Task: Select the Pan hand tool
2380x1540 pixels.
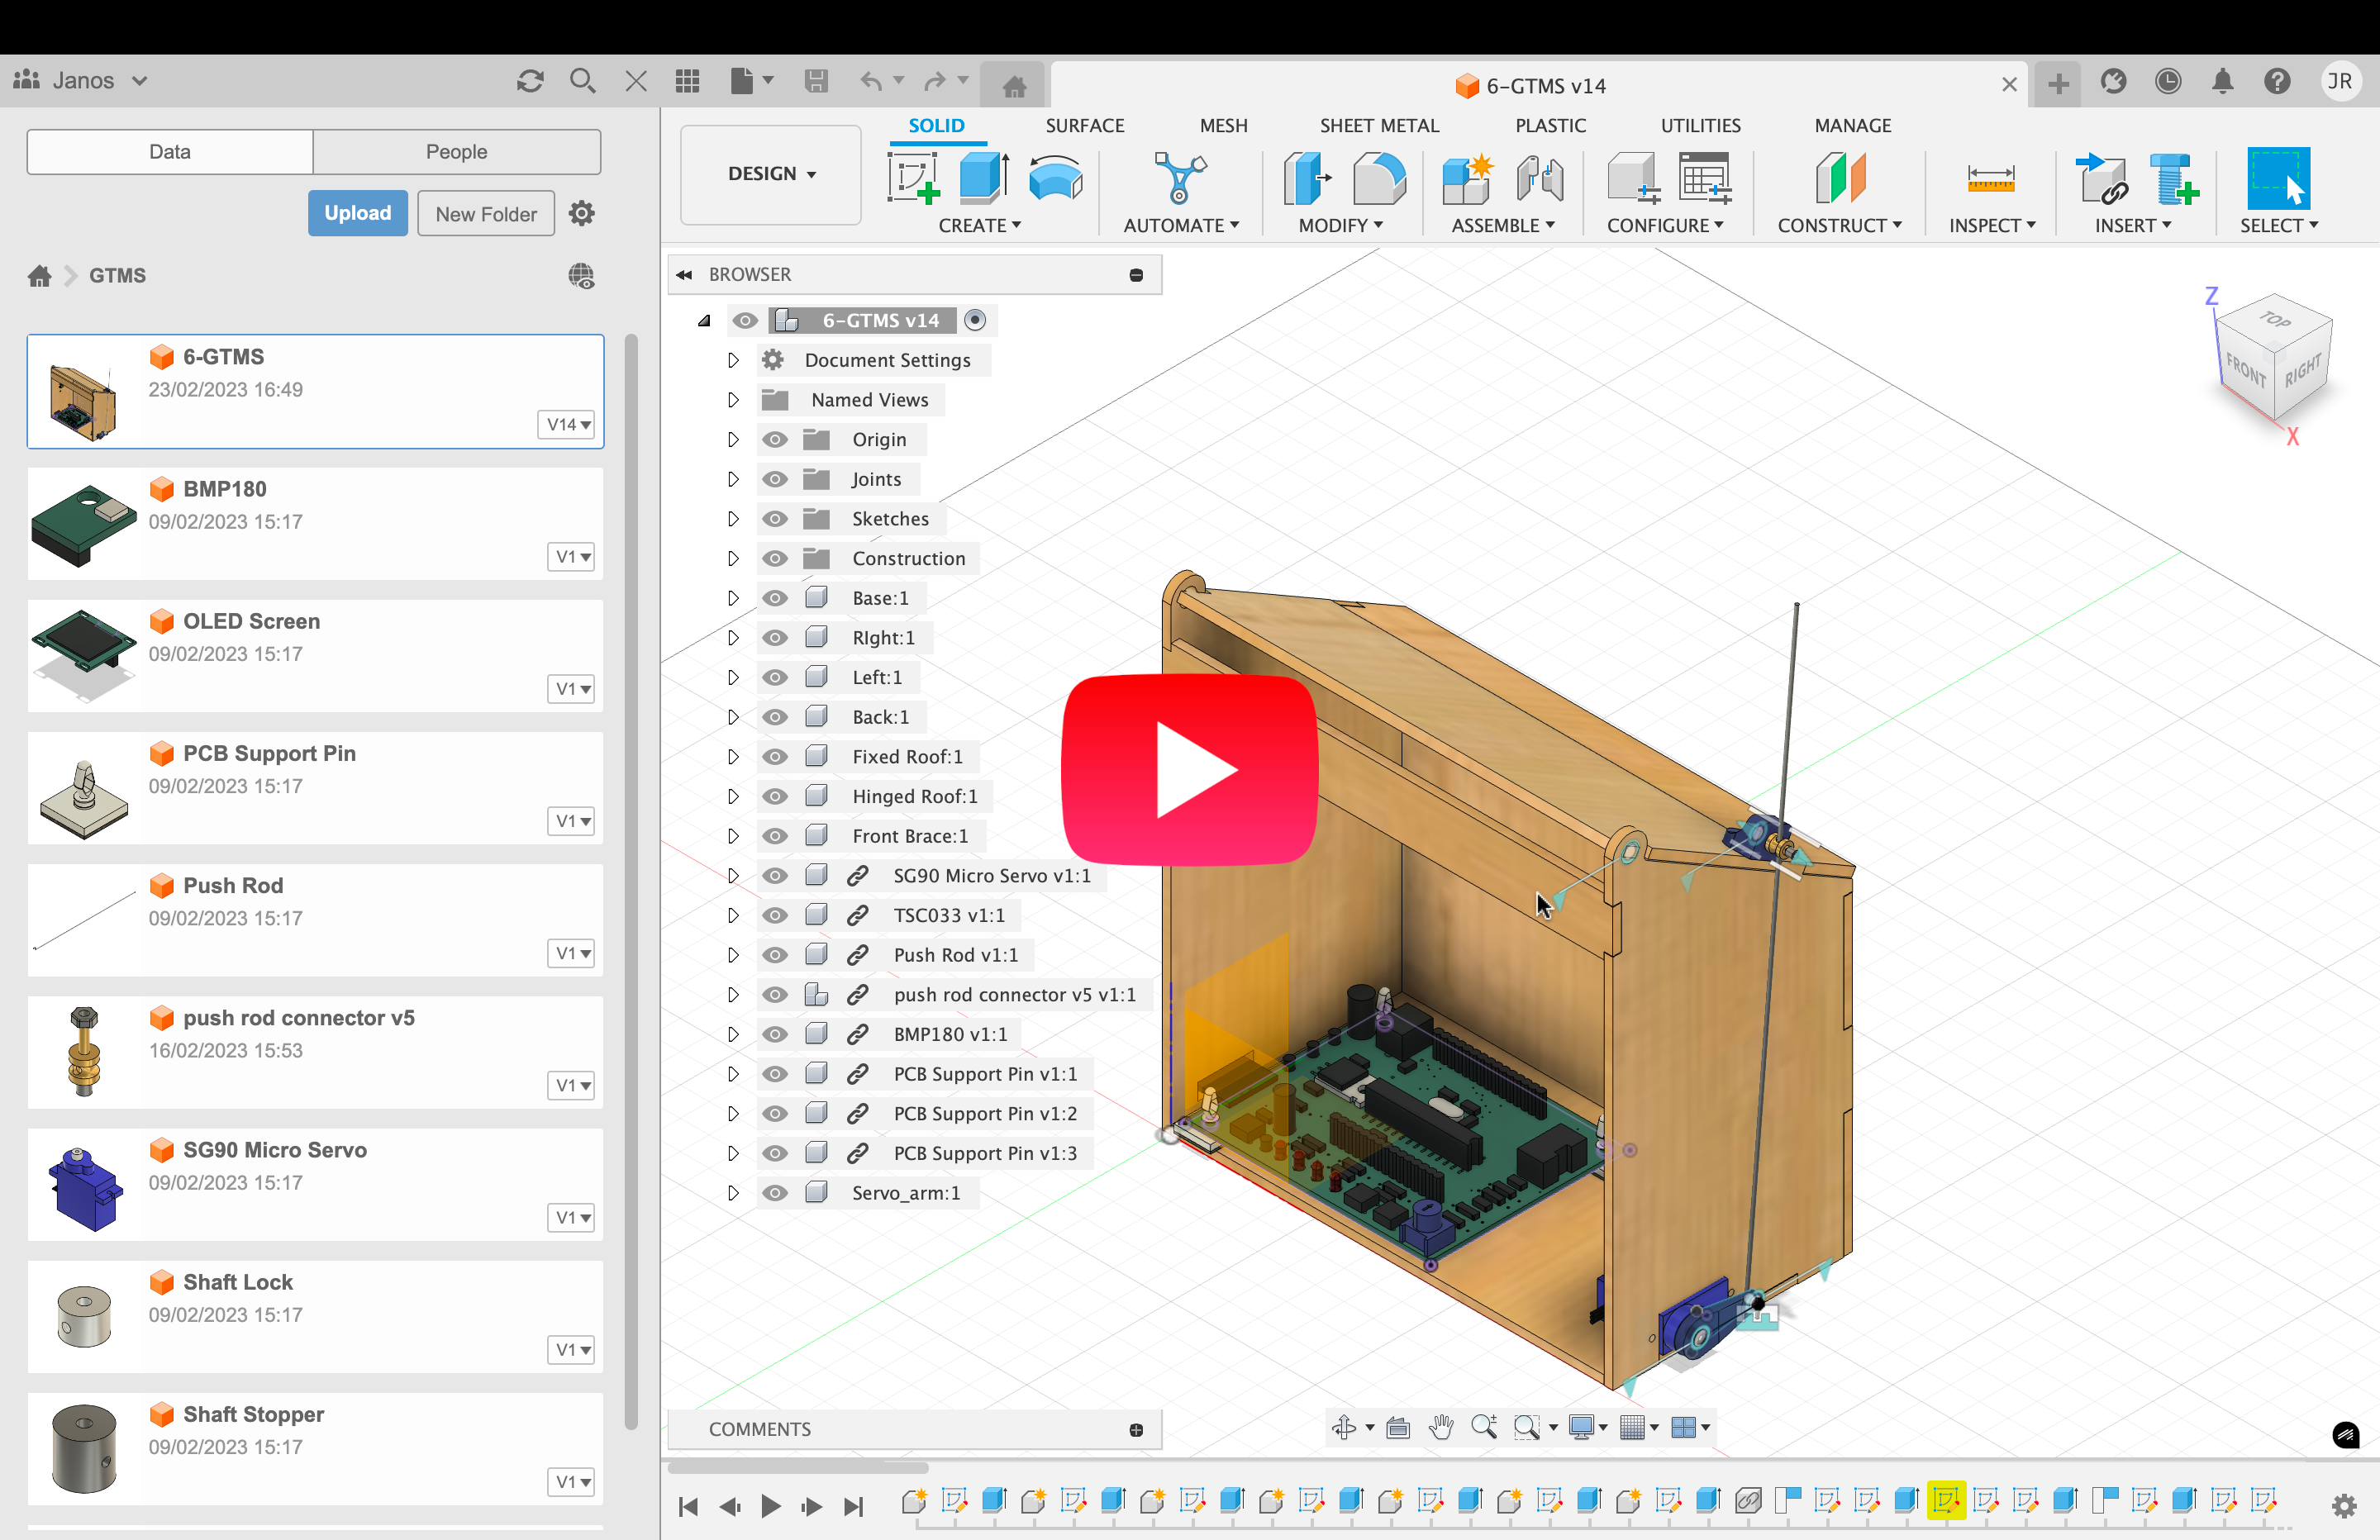Action: pos(1440,1427)
